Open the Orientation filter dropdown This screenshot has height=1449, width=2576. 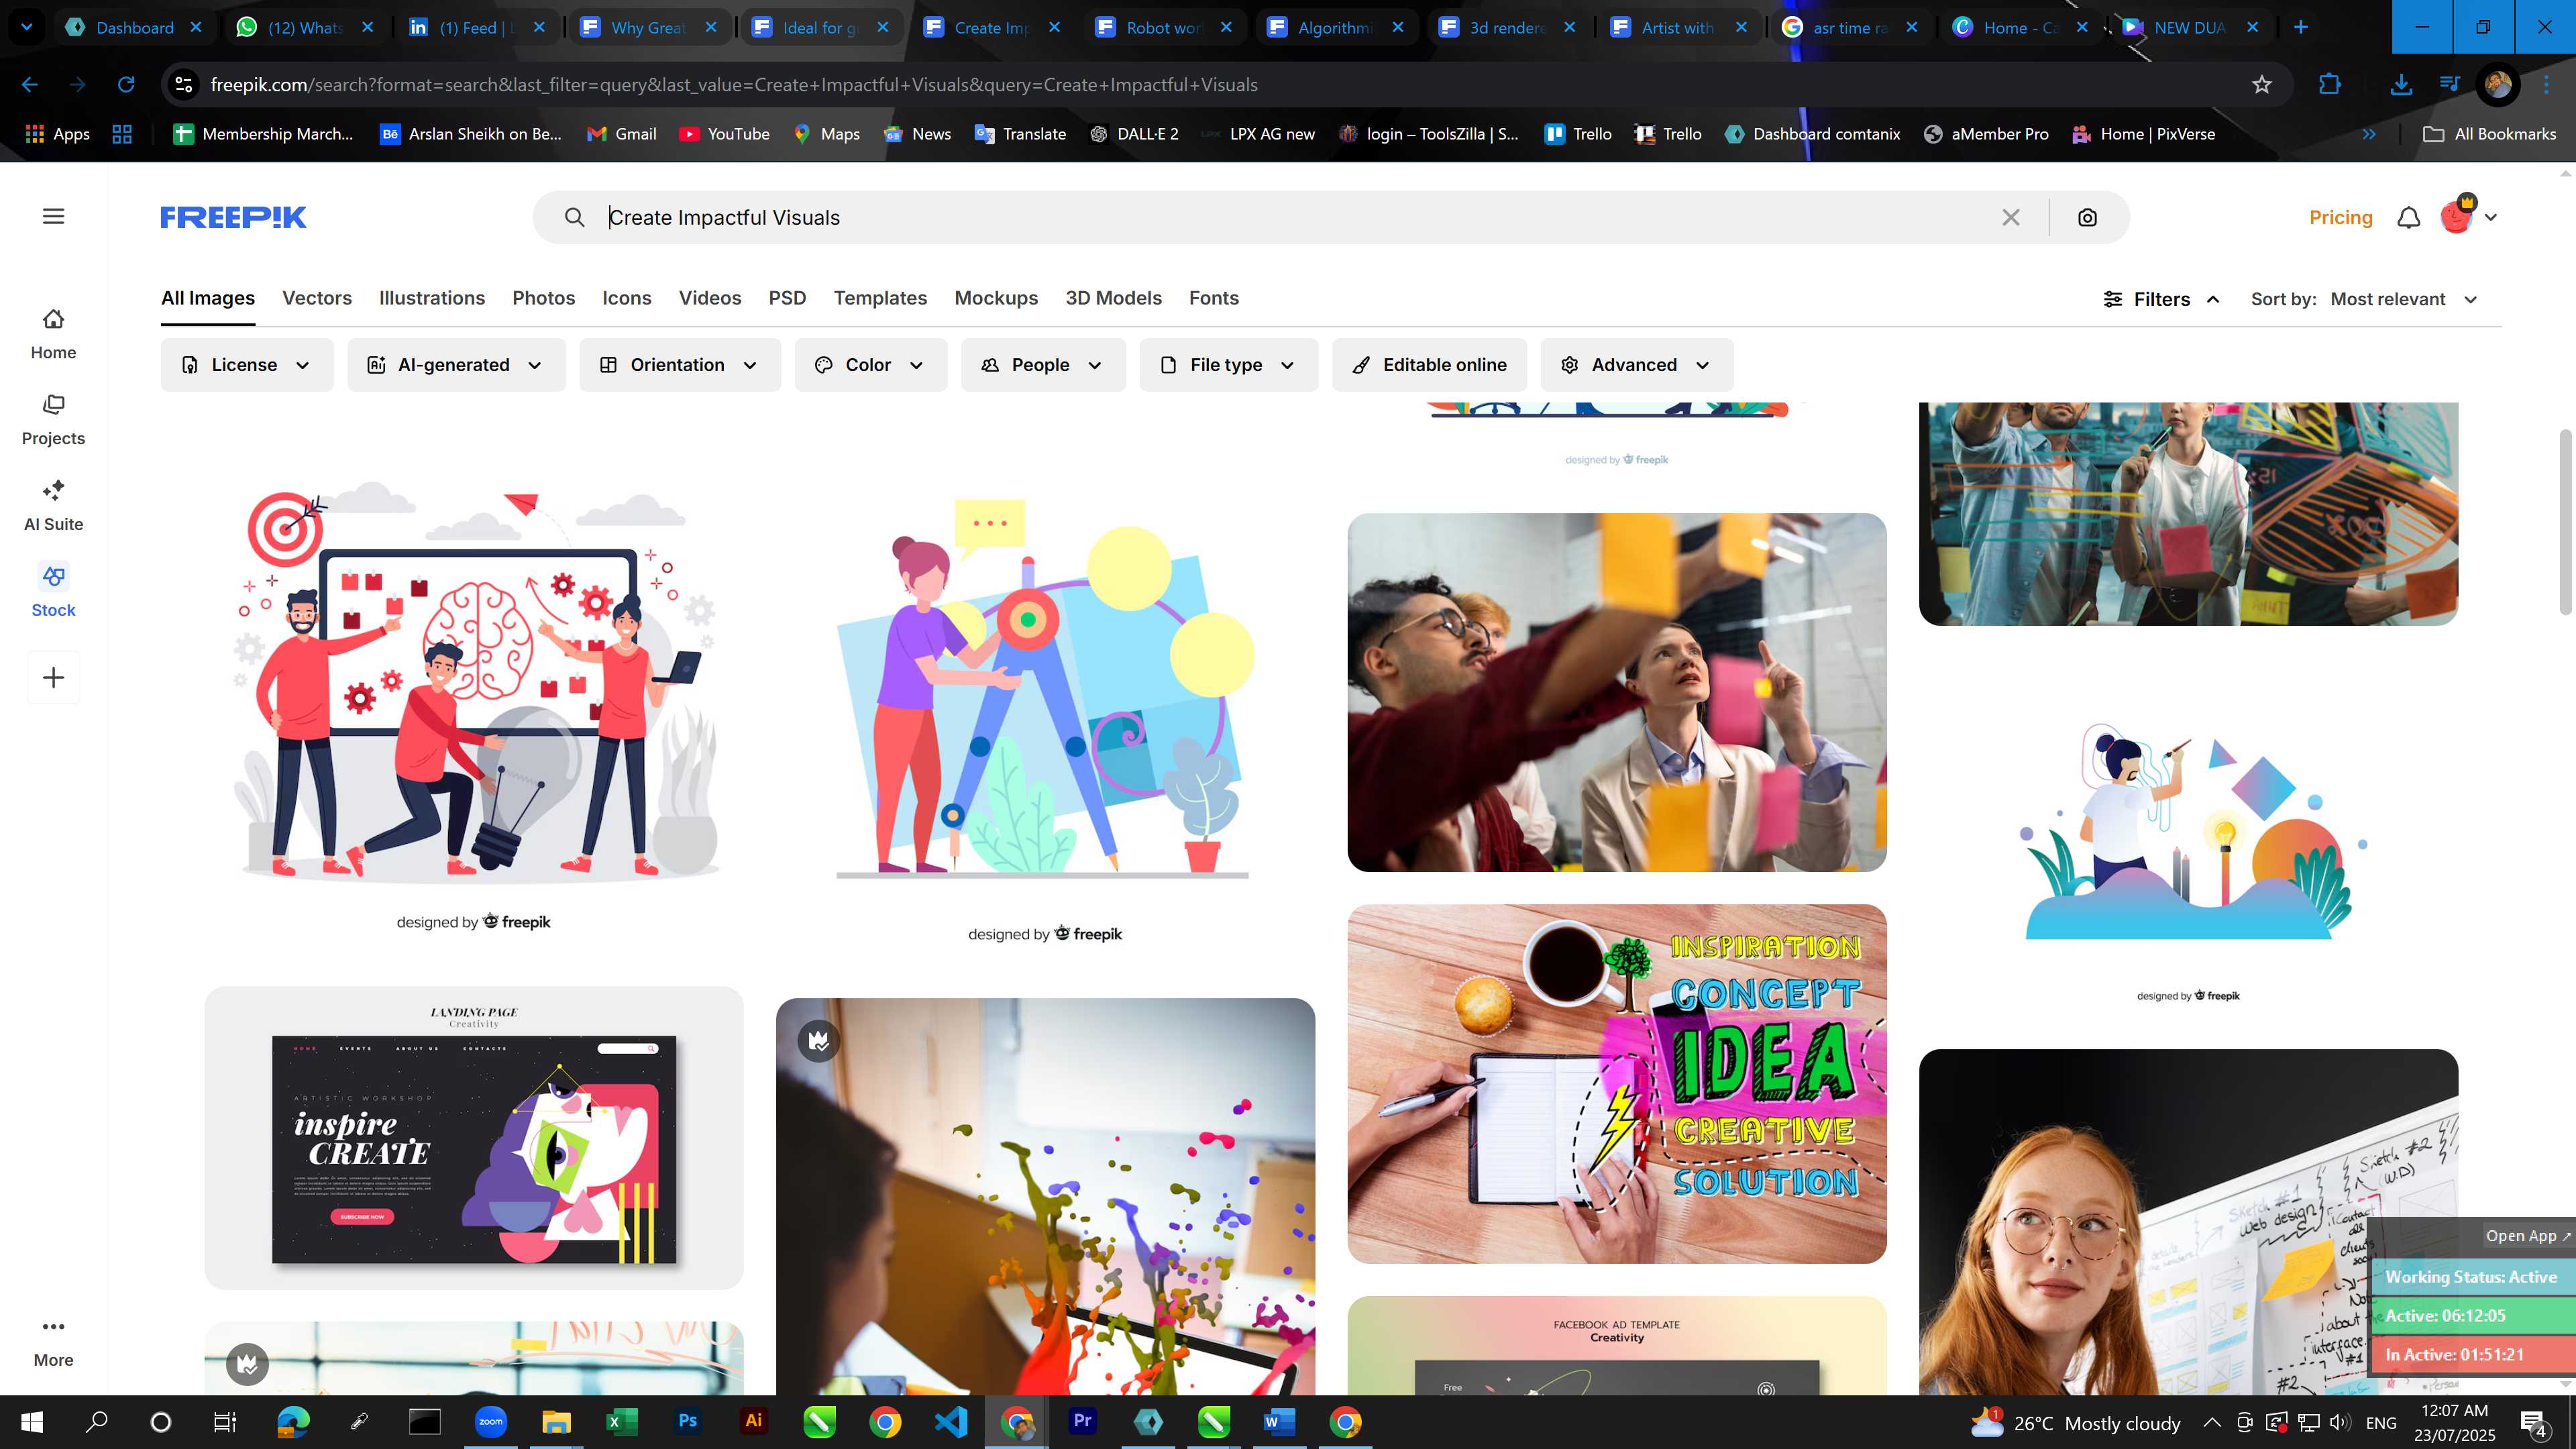(680, 365)
